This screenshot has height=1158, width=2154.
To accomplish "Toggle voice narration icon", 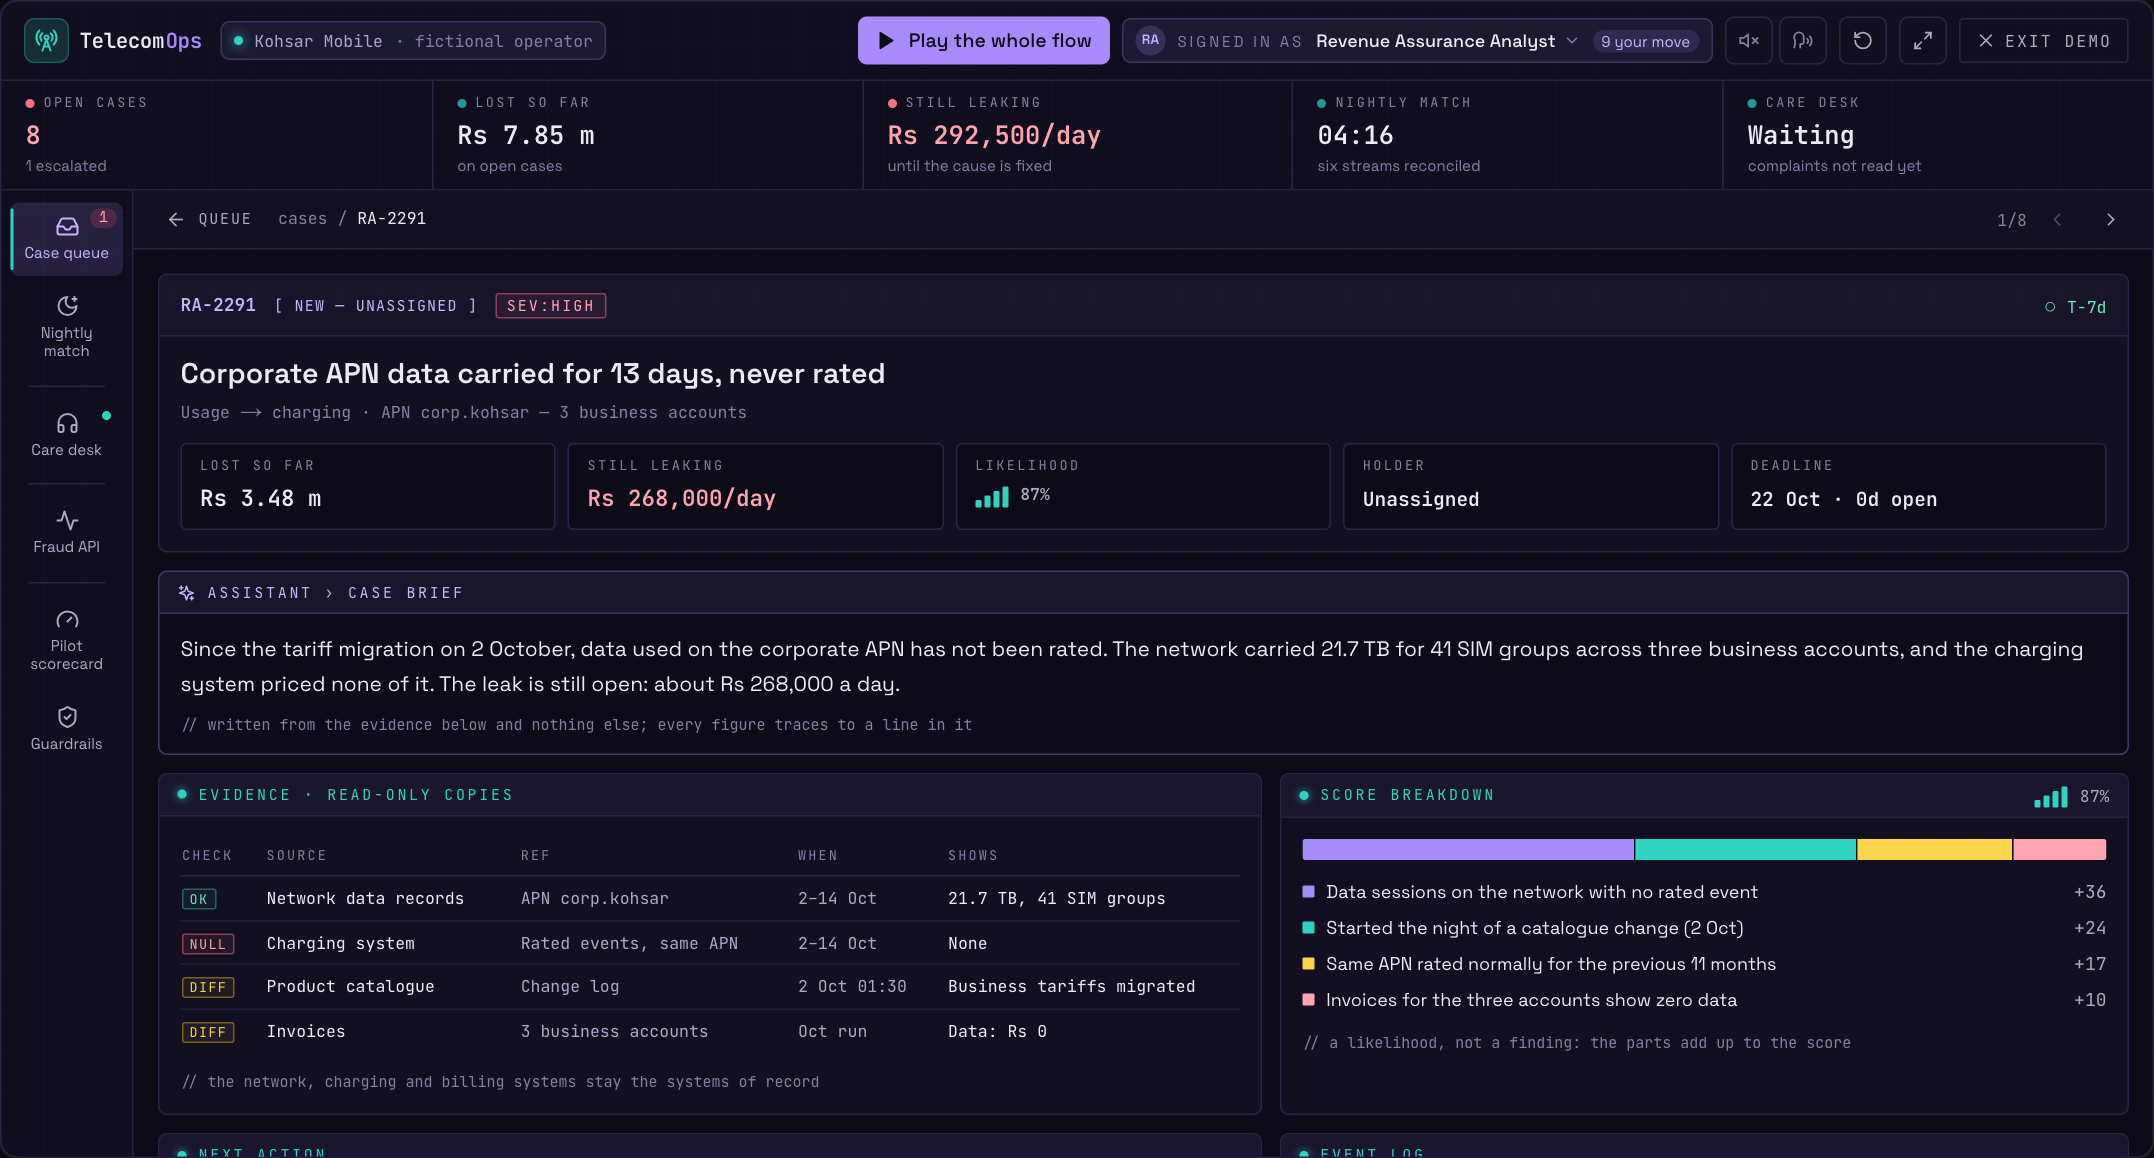I will [x=1803, y=41].
